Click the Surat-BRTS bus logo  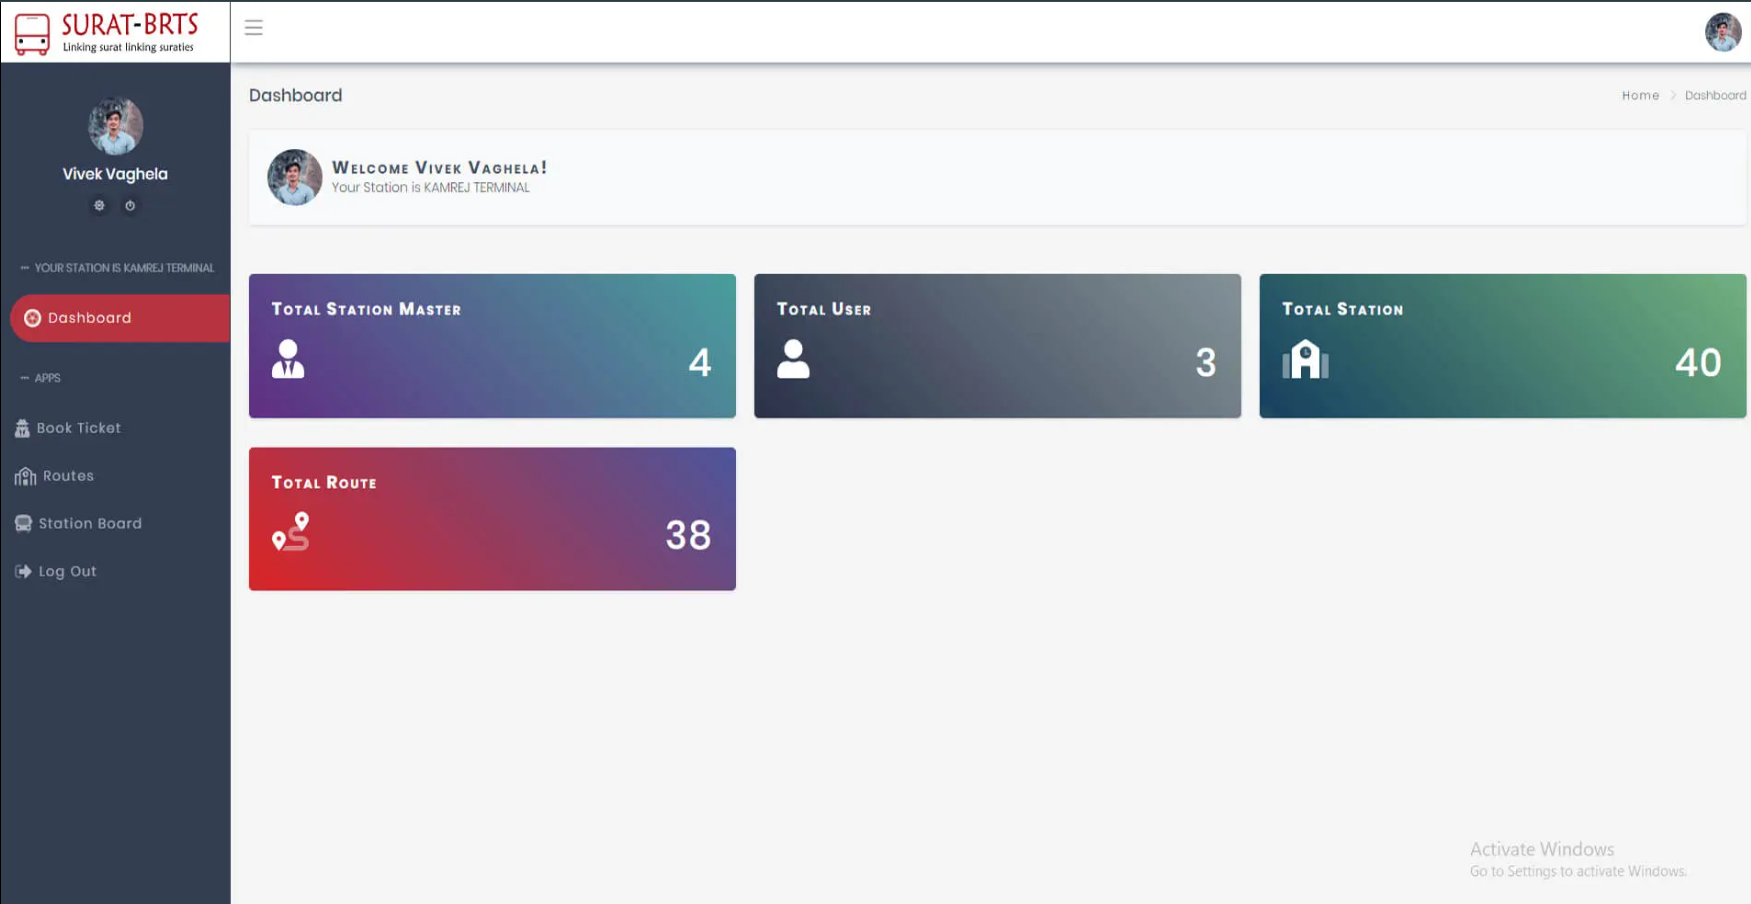pos(32,33)
